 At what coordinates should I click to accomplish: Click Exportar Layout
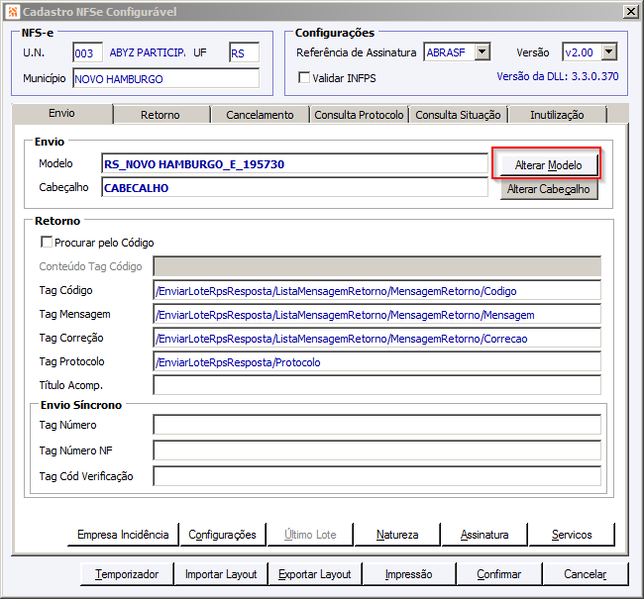pos(315,574)
